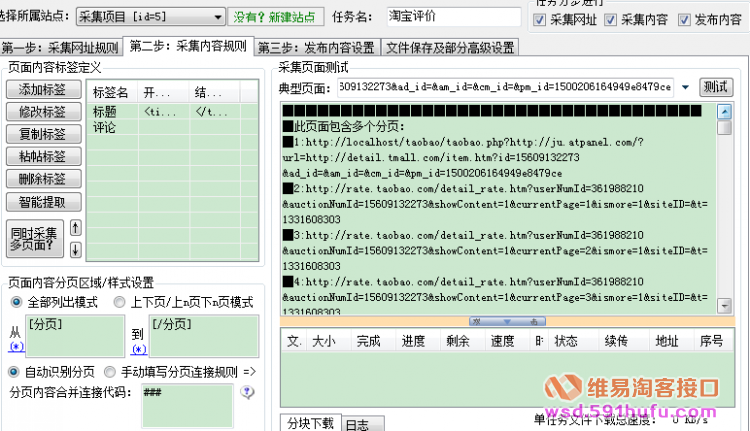
Task: Choose the 自动识别分页 radio option
Action: click(14, 372)
